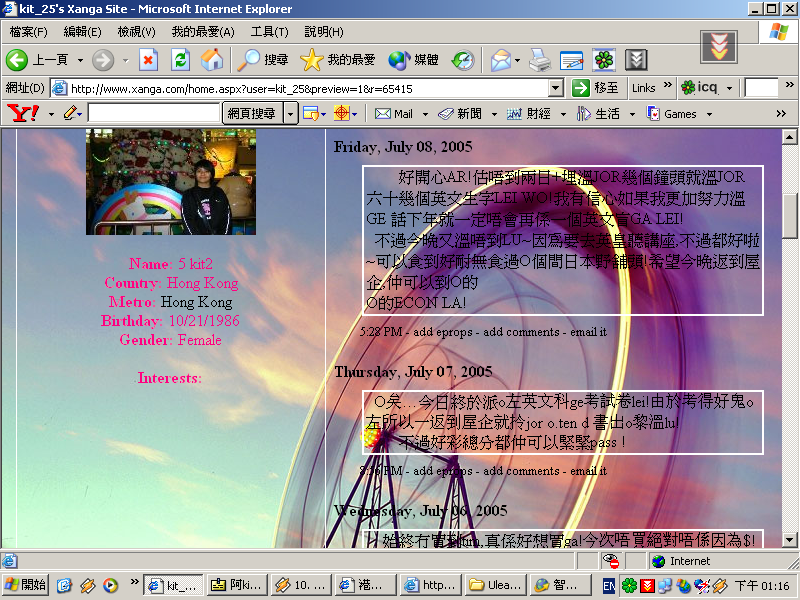Open the 我的最愛 favorites star in toolbar
The height and width of the screenshot is (600, 800).
click(x=338, y=60)
